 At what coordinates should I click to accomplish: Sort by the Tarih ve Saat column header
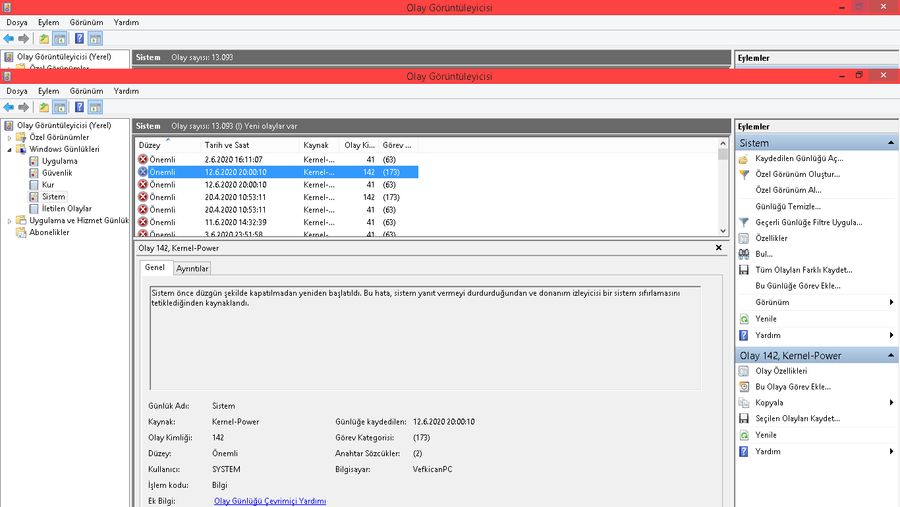(226, 145)
